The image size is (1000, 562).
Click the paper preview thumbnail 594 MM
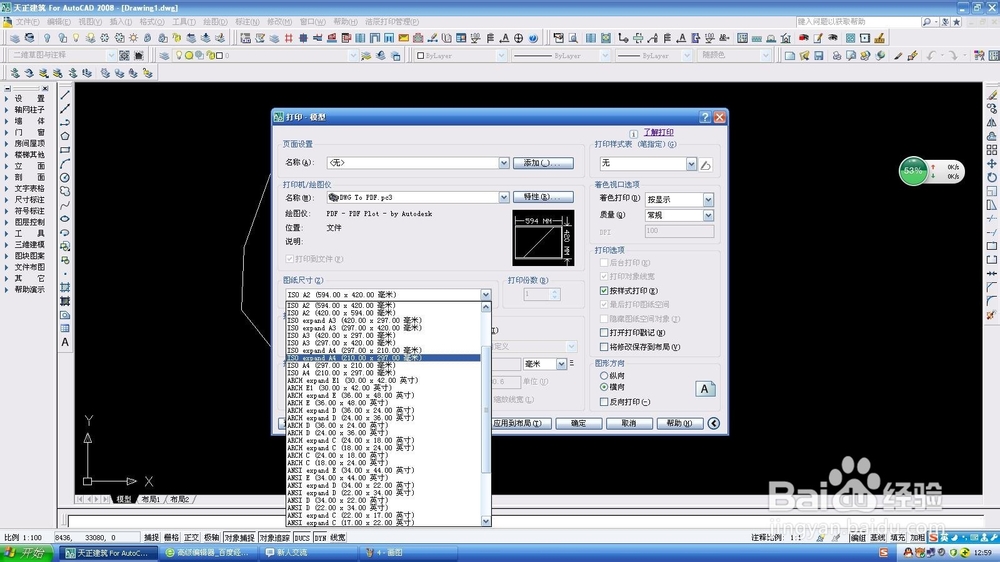pyautogui.click(x=543, y=238)
